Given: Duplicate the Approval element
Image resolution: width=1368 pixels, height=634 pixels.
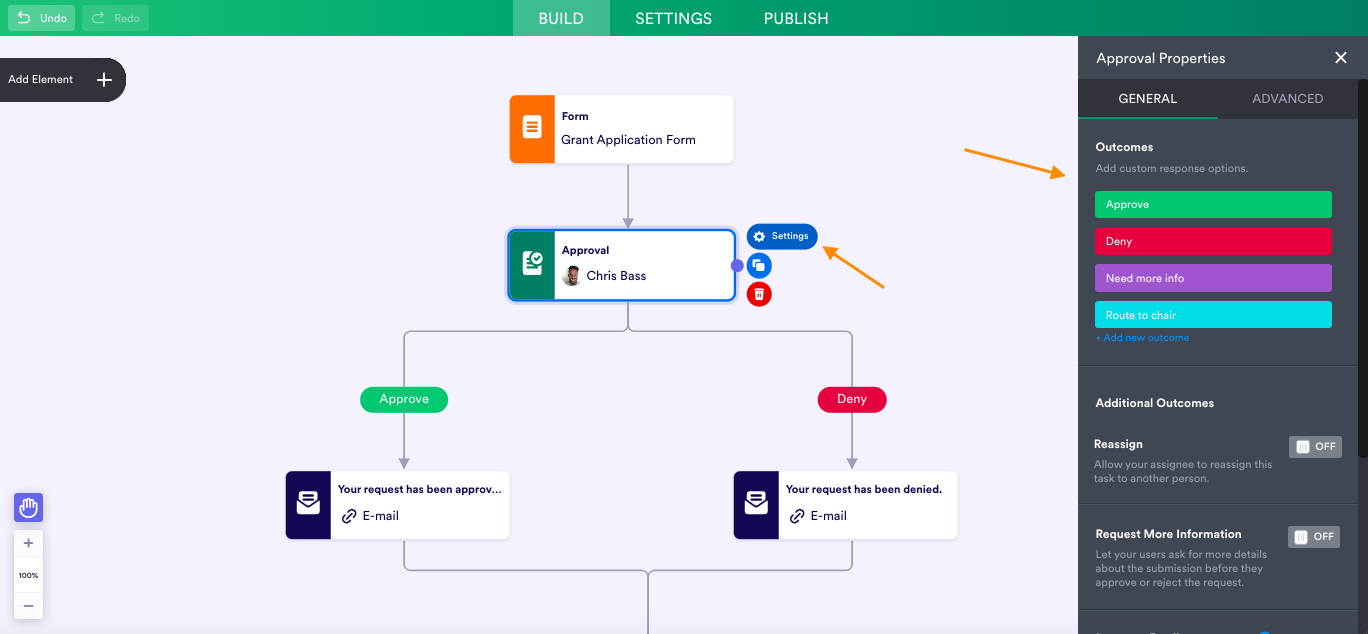Looking at the screenshot, I should click(x=759, y=265).
